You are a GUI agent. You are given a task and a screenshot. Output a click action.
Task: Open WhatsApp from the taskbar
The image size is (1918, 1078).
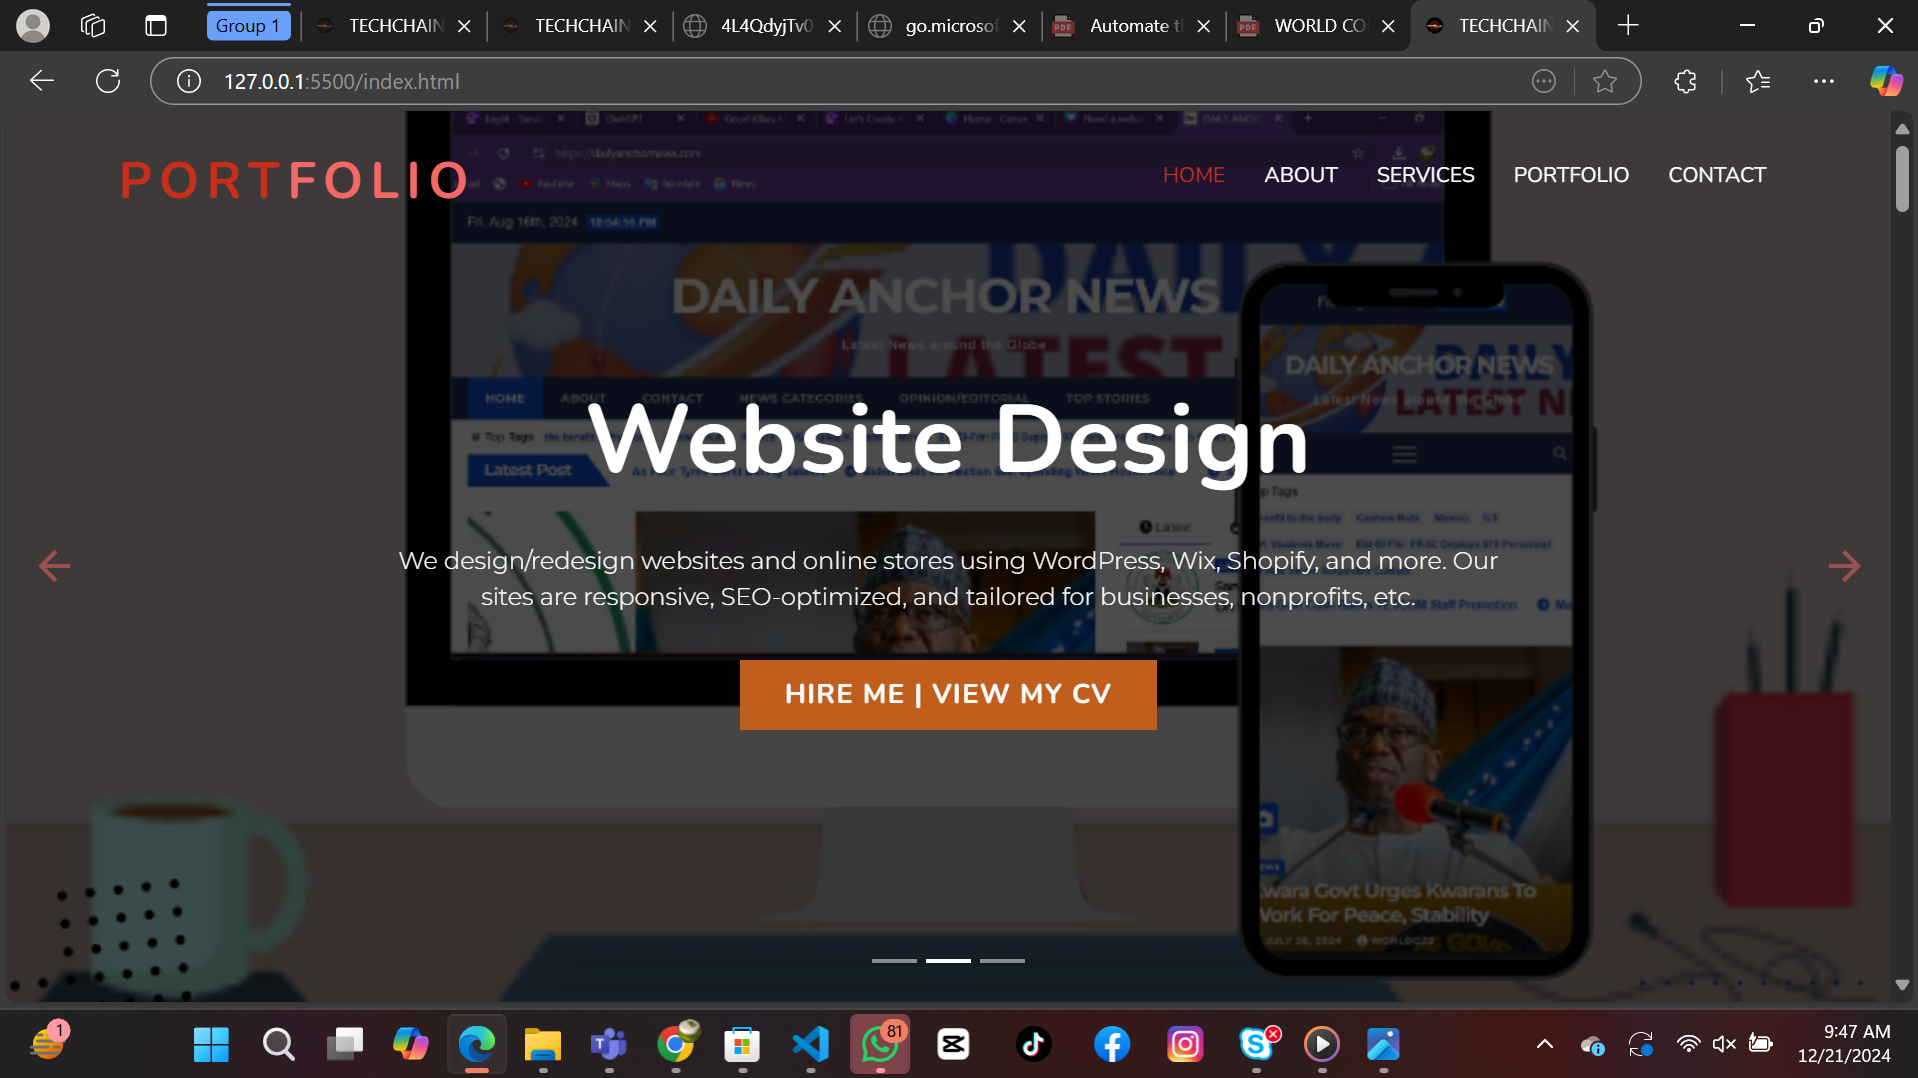[879, 1044]
